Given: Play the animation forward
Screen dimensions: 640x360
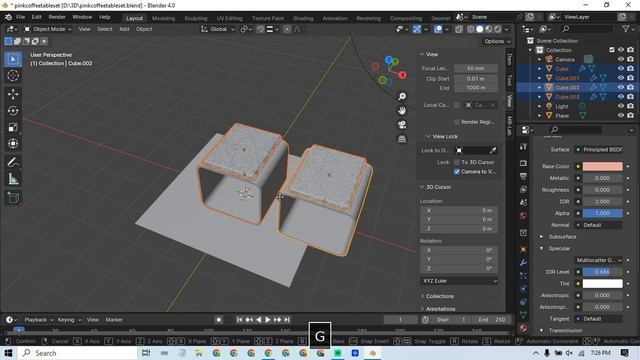Looking at the screenshot, I should (268, 320).
